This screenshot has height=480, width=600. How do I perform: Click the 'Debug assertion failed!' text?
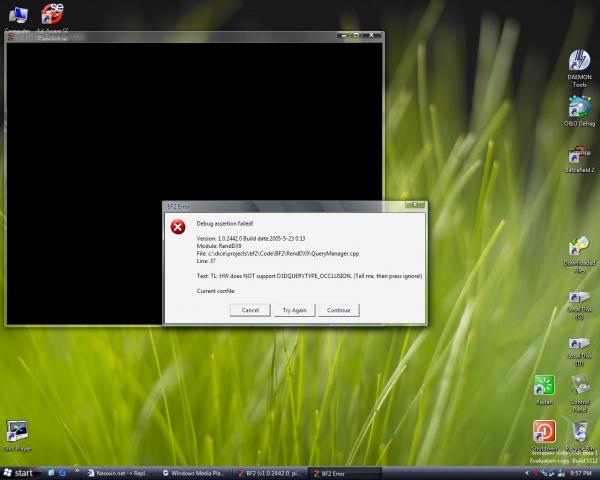pos(225,224)
